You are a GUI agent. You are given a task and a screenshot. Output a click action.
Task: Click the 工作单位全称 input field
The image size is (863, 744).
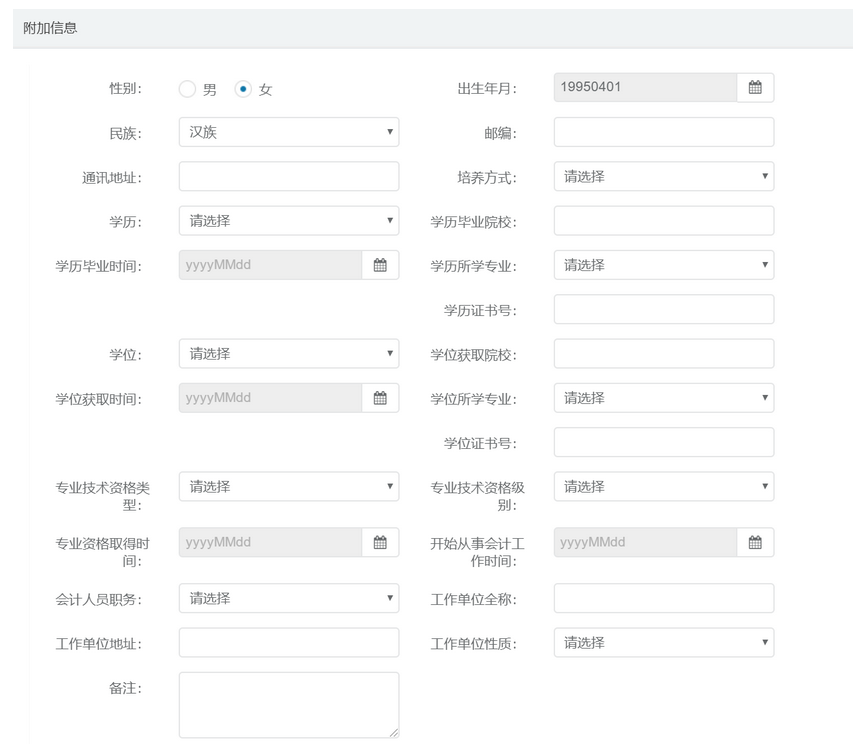click(x=664, y=598)
